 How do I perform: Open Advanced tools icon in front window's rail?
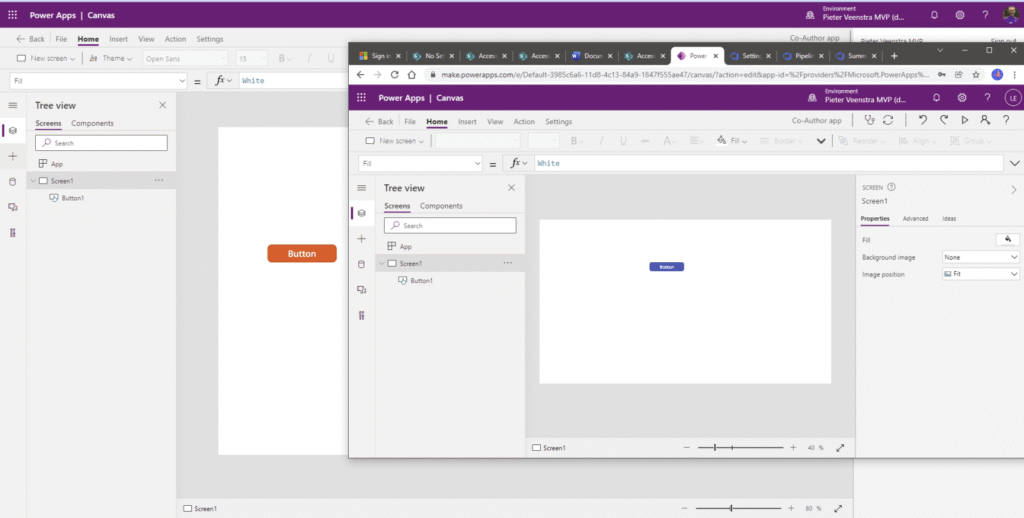click(362, 316)
